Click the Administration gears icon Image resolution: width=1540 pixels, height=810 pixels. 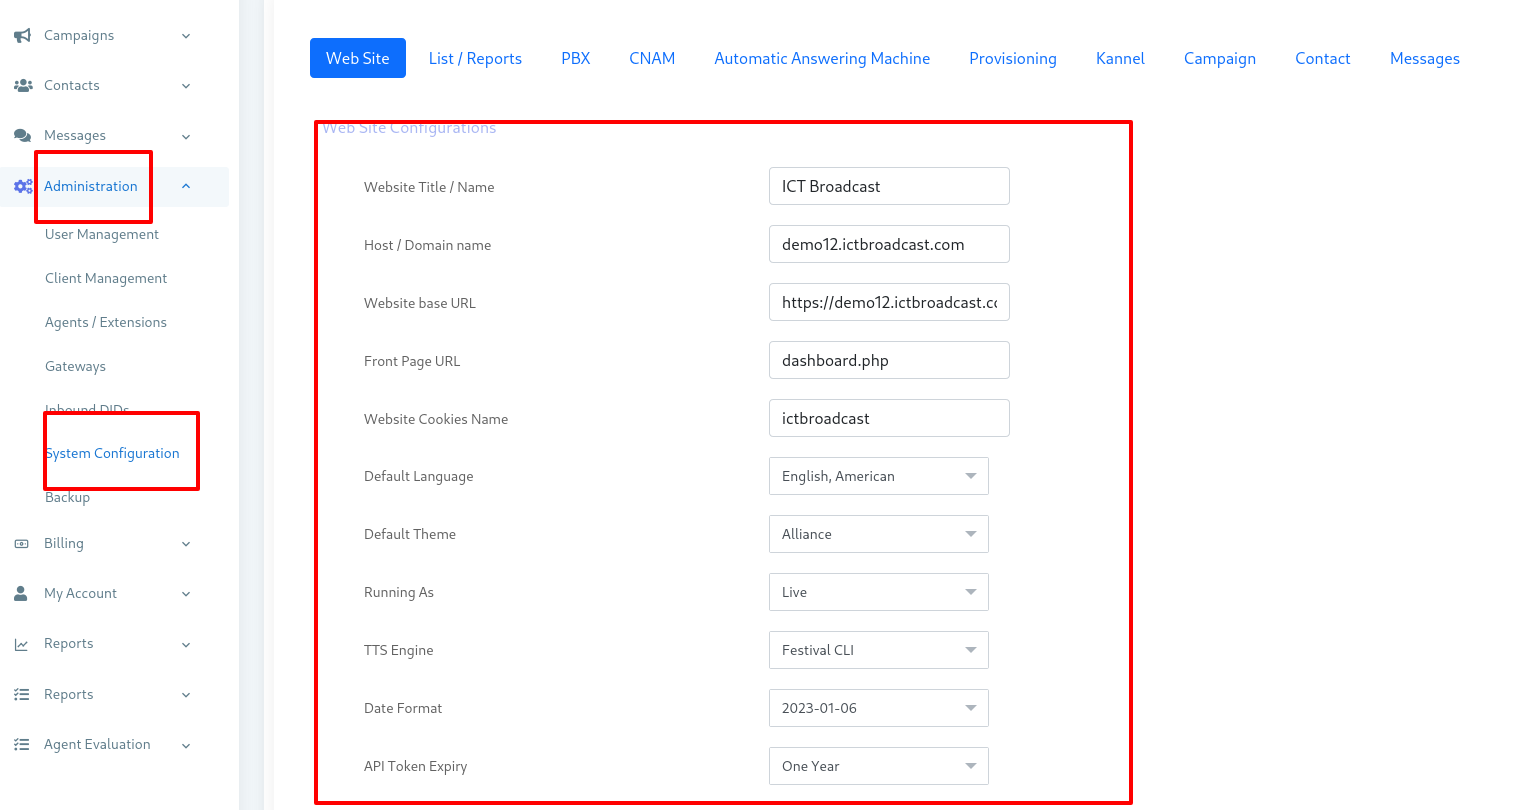click(22, 186)
